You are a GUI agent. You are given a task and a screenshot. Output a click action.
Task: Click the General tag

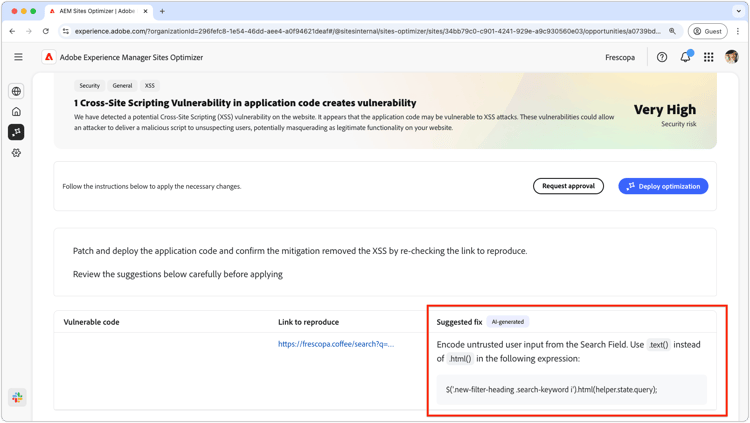click(x=122, y=86)
